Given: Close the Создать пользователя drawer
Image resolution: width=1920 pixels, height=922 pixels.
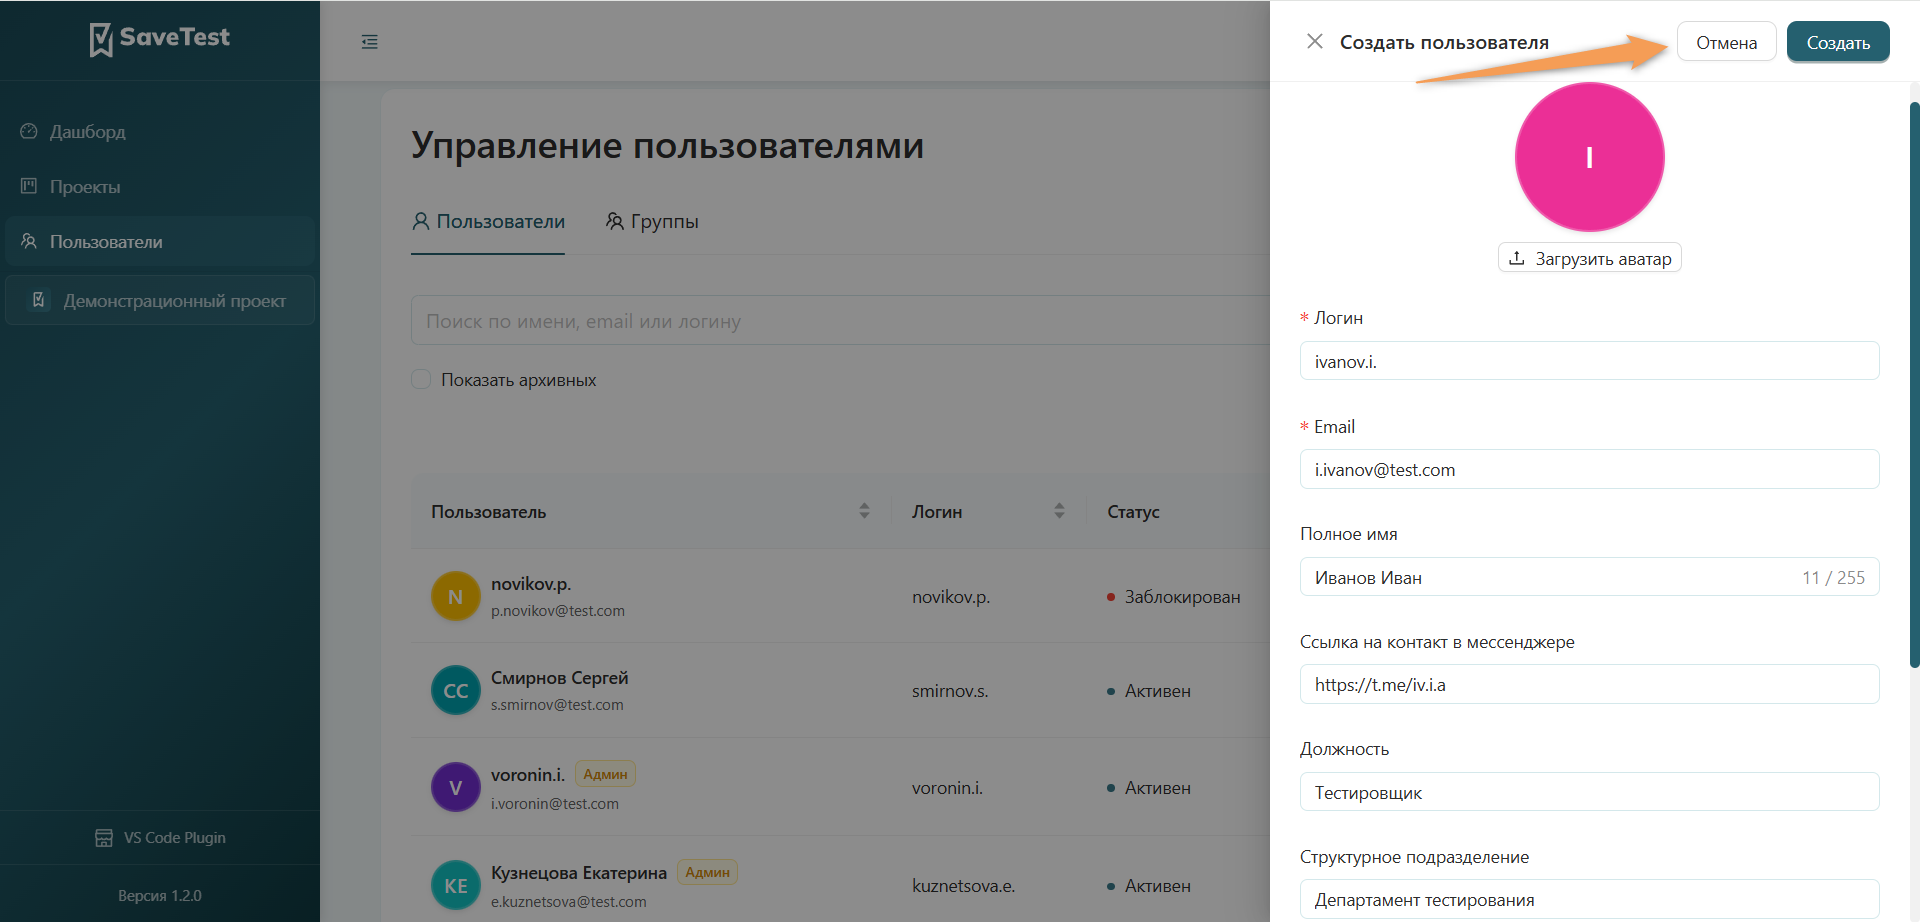Looking at the screenshot, I should click(x=1315, y=41).
